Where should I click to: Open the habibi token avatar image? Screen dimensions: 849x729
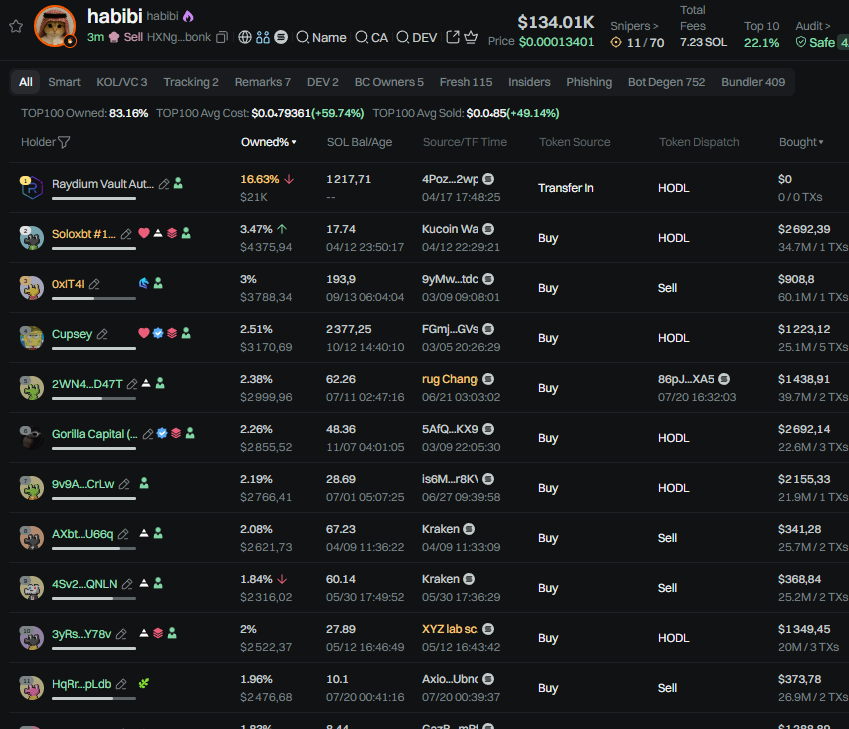[x=55, y=26]
